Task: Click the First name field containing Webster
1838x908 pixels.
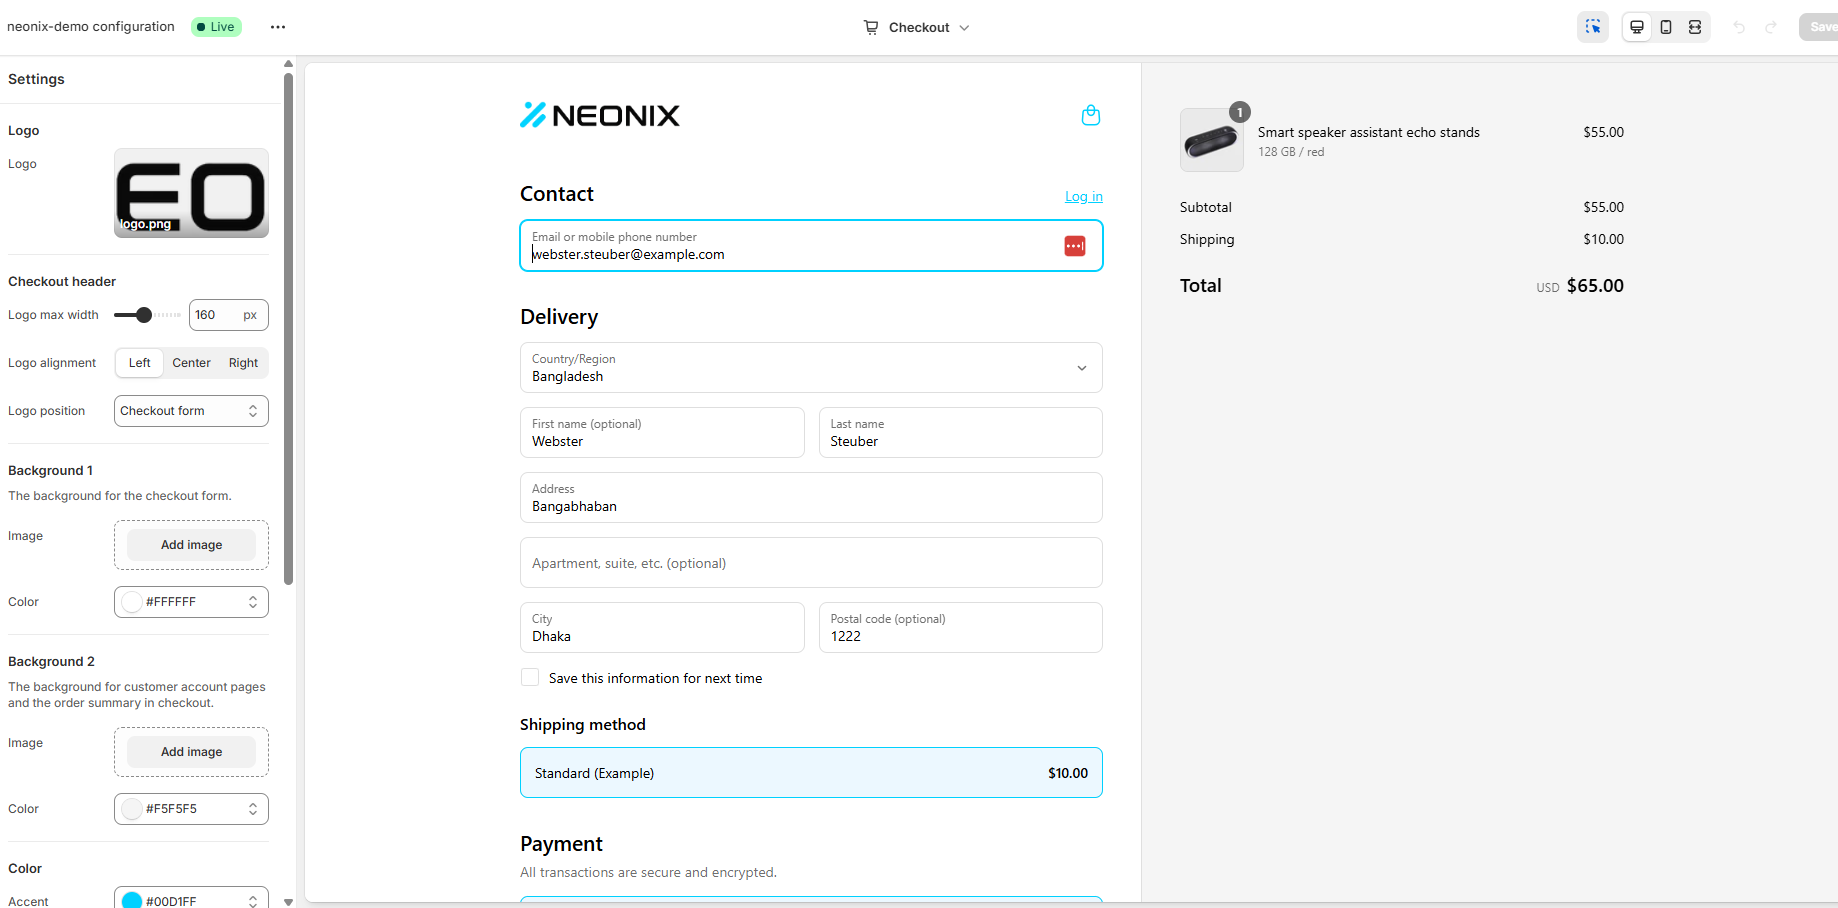Action: pyautogui.click(x=662, y=433)
